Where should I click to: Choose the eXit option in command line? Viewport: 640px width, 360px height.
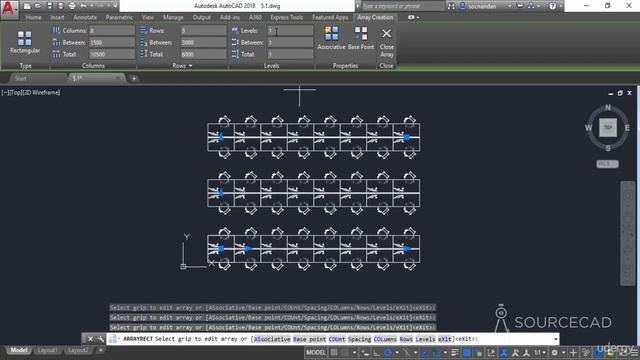(x=445, y=339)
